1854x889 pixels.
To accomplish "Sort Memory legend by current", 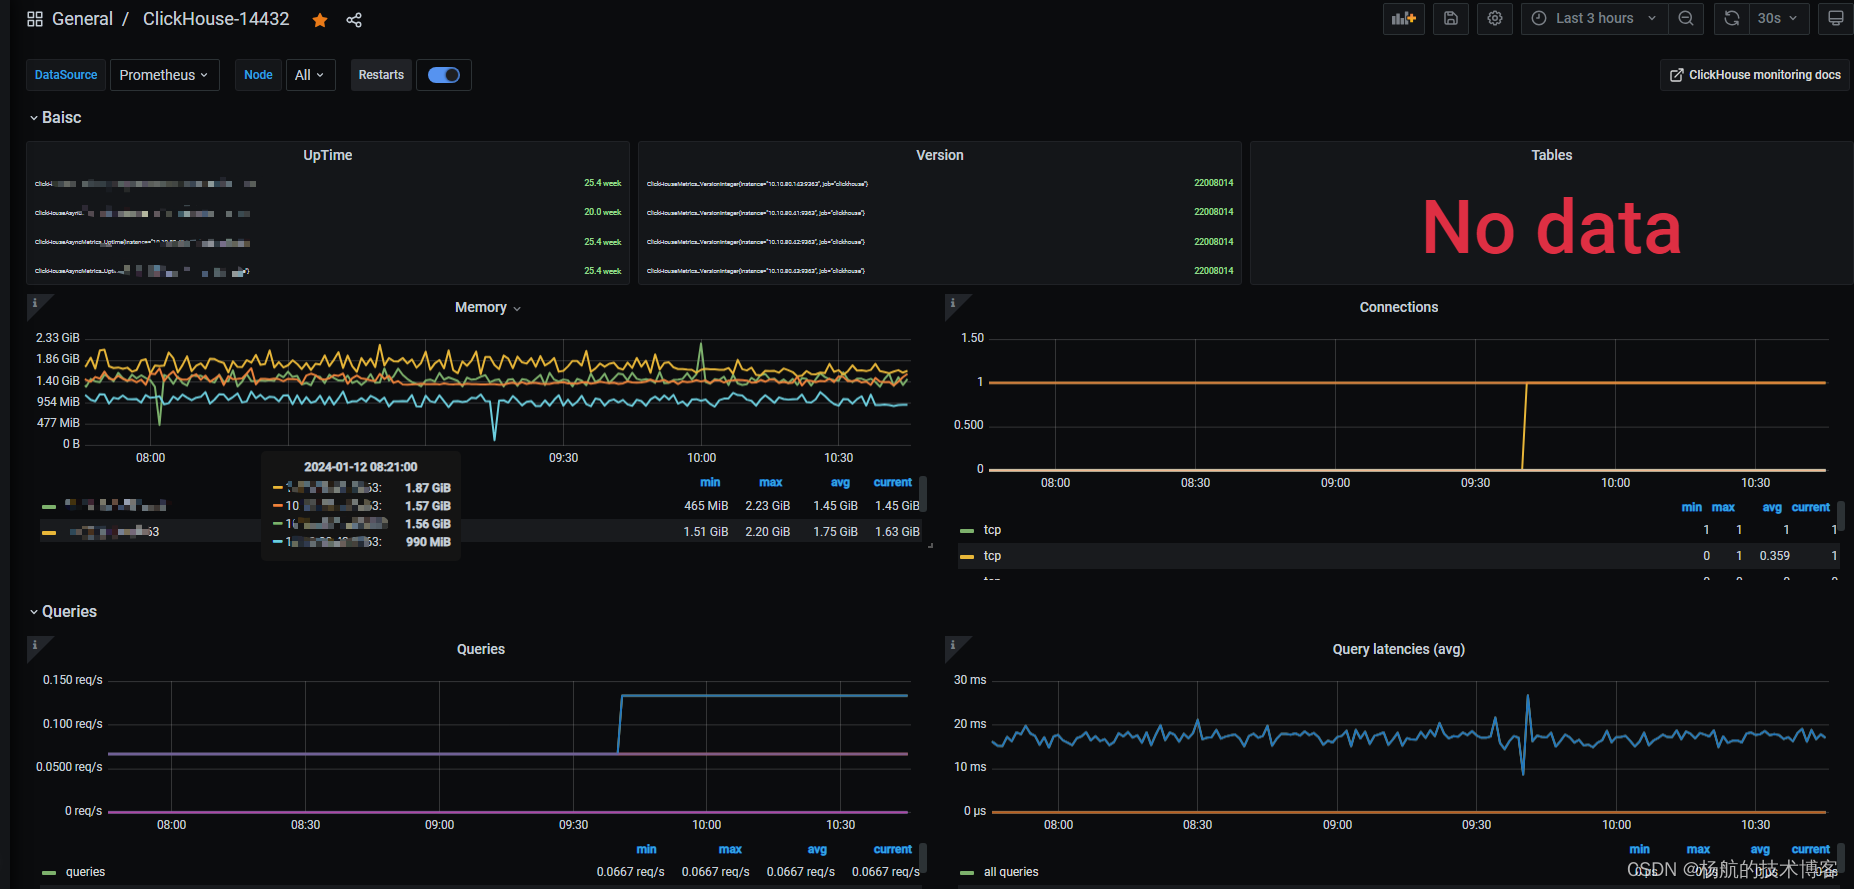I will point(893,482).
